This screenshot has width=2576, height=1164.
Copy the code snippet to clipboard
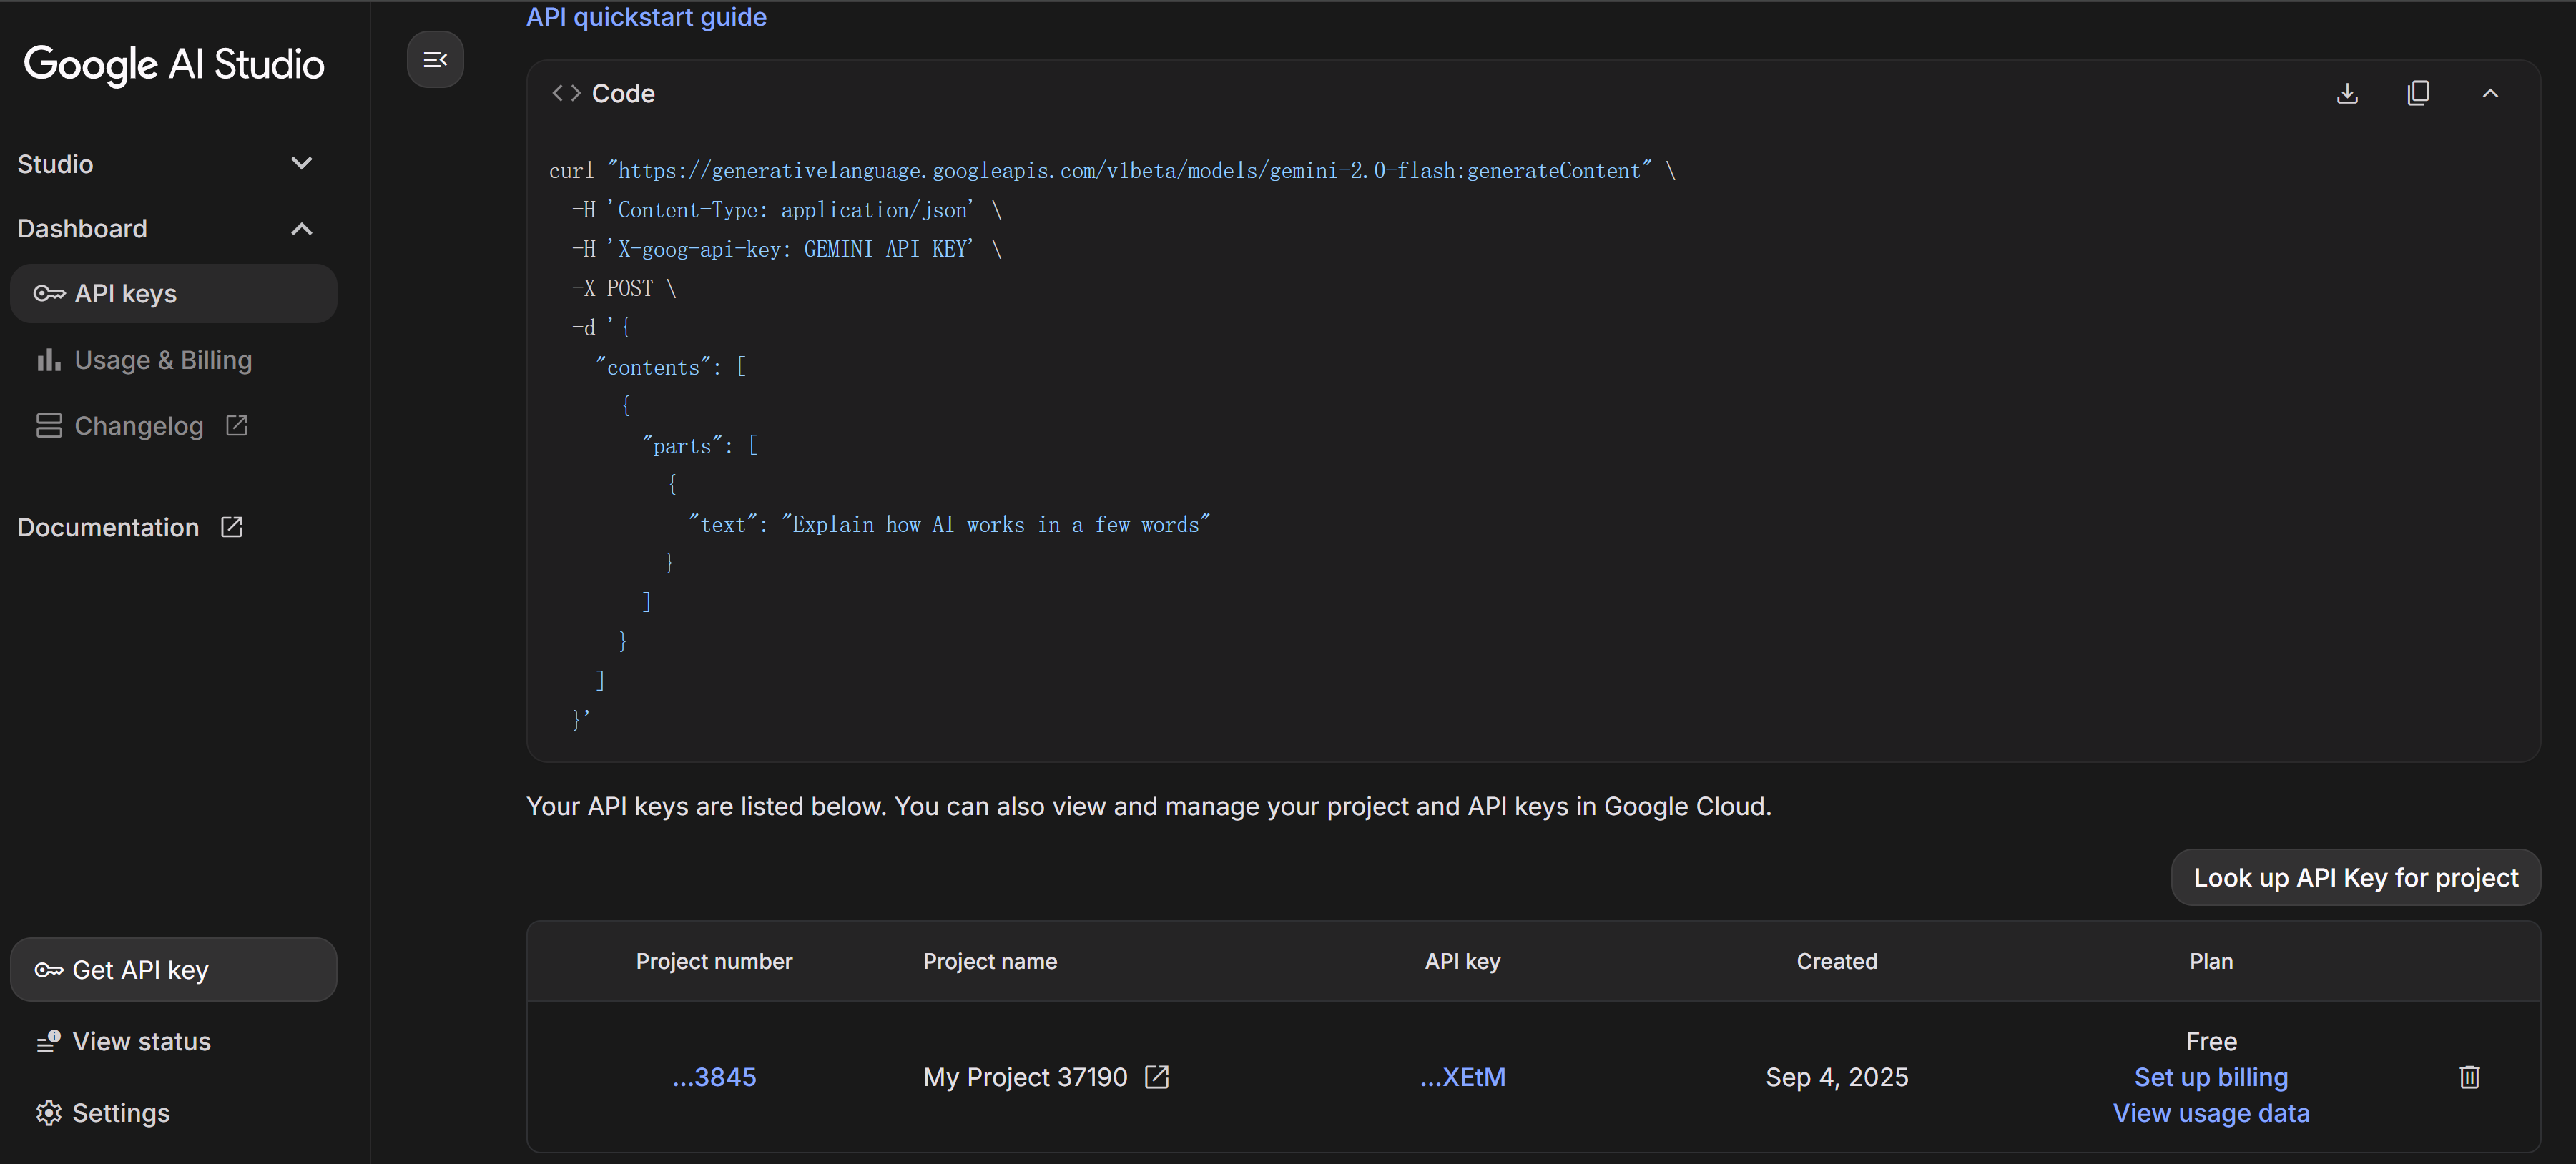point(2418,93)
